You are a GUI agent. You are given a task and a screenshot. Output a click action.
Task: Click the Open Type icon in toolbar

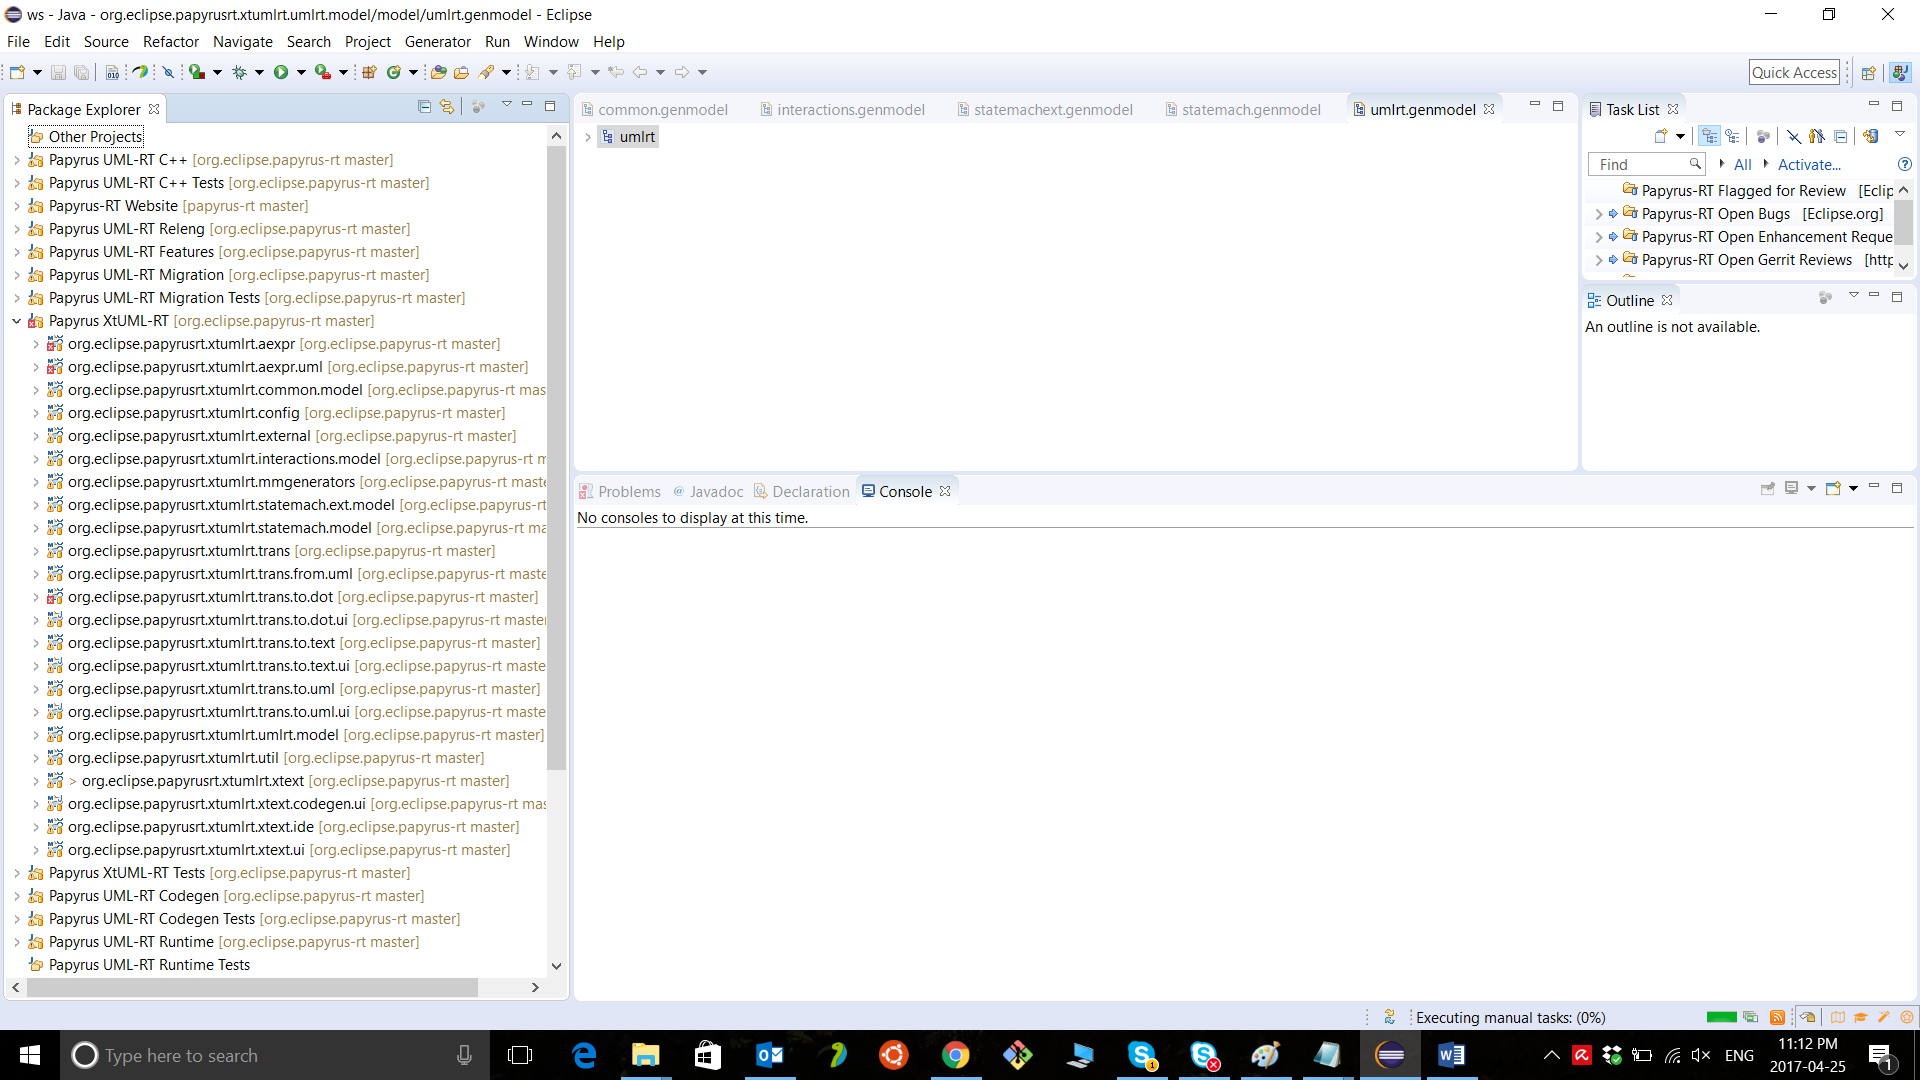(x=438, y=72)
